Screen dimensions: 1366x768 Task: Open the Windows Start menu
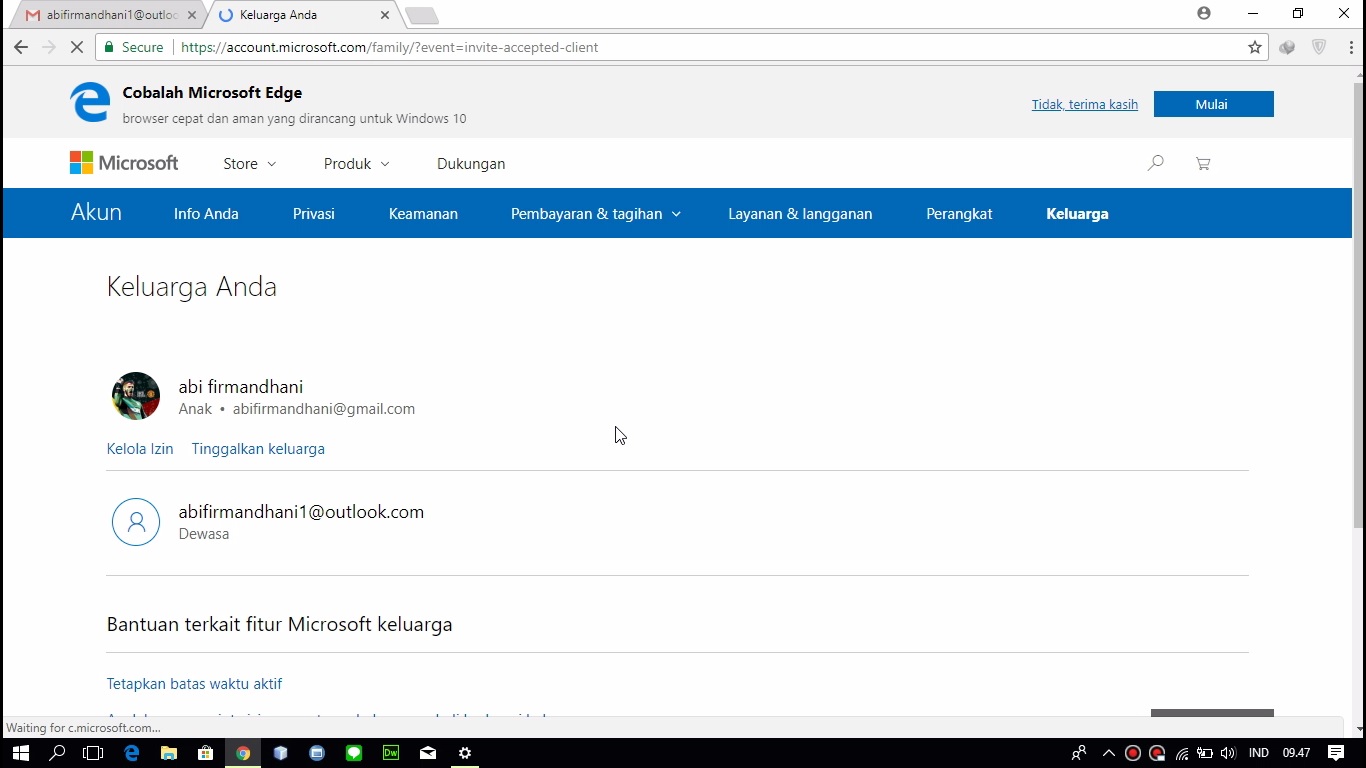click(20, 753)
